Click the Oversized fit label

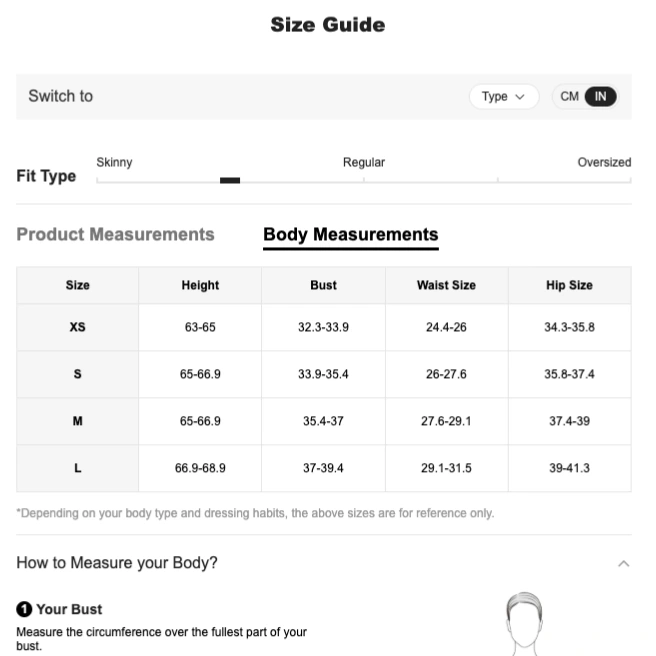tap(604, 162)
